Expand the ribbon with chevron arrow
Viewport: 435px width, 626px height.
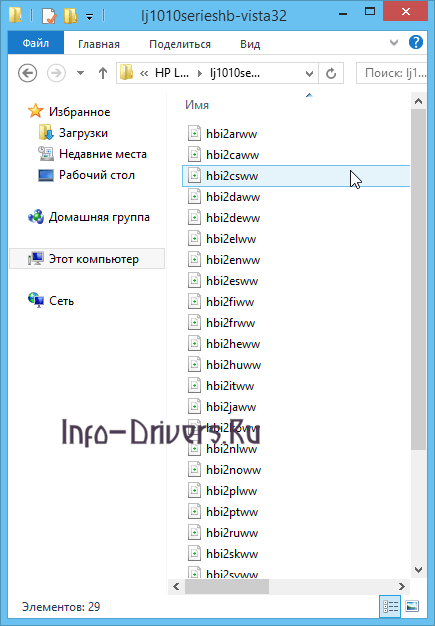point(394,42)
